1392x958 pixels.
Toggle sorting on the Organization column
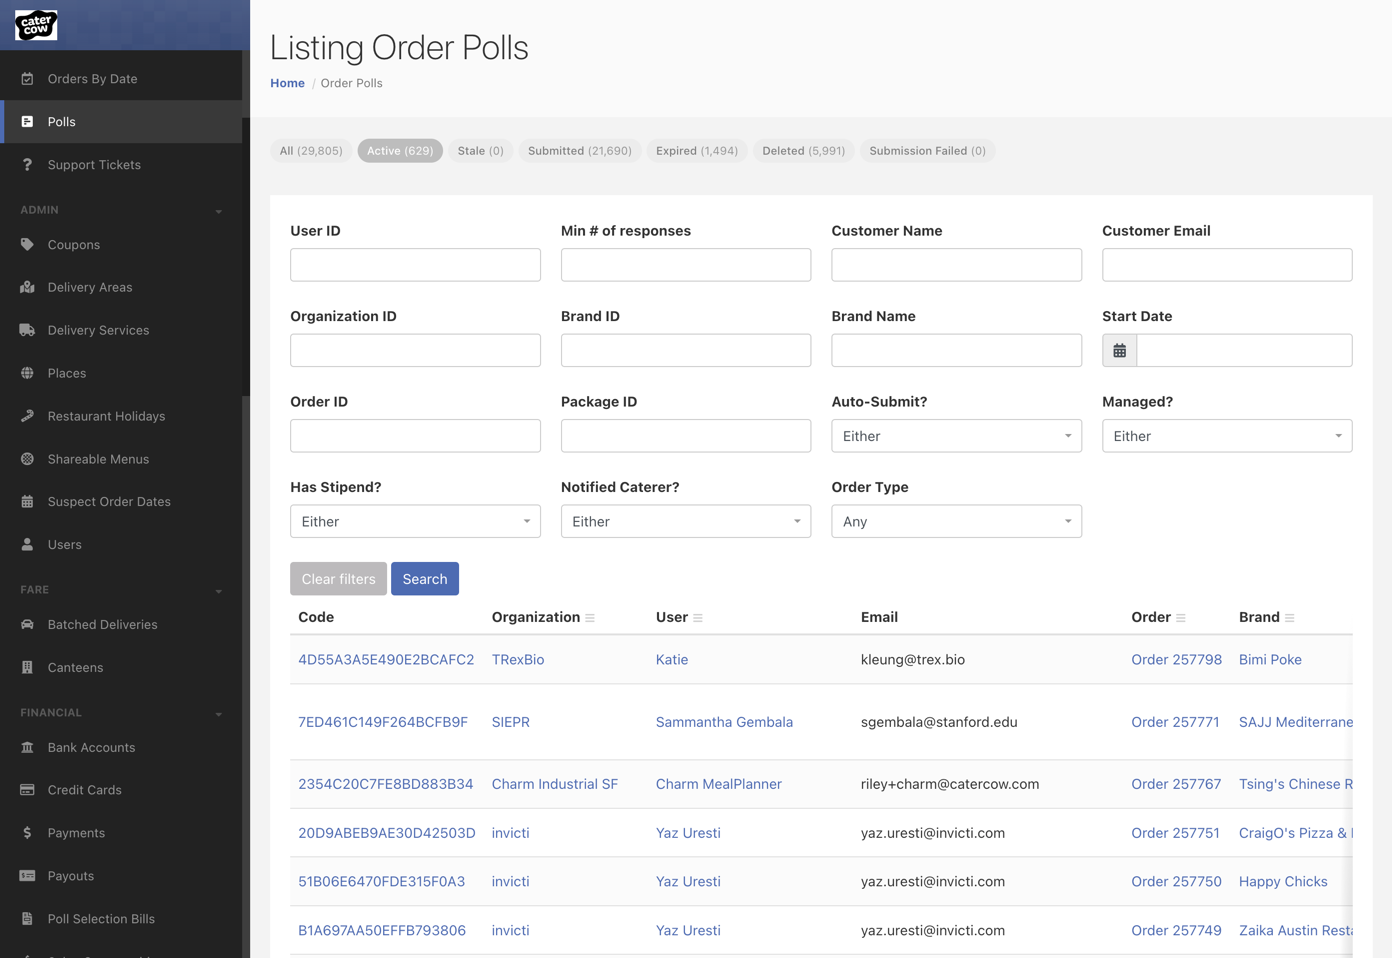click(x=589, y=617)
